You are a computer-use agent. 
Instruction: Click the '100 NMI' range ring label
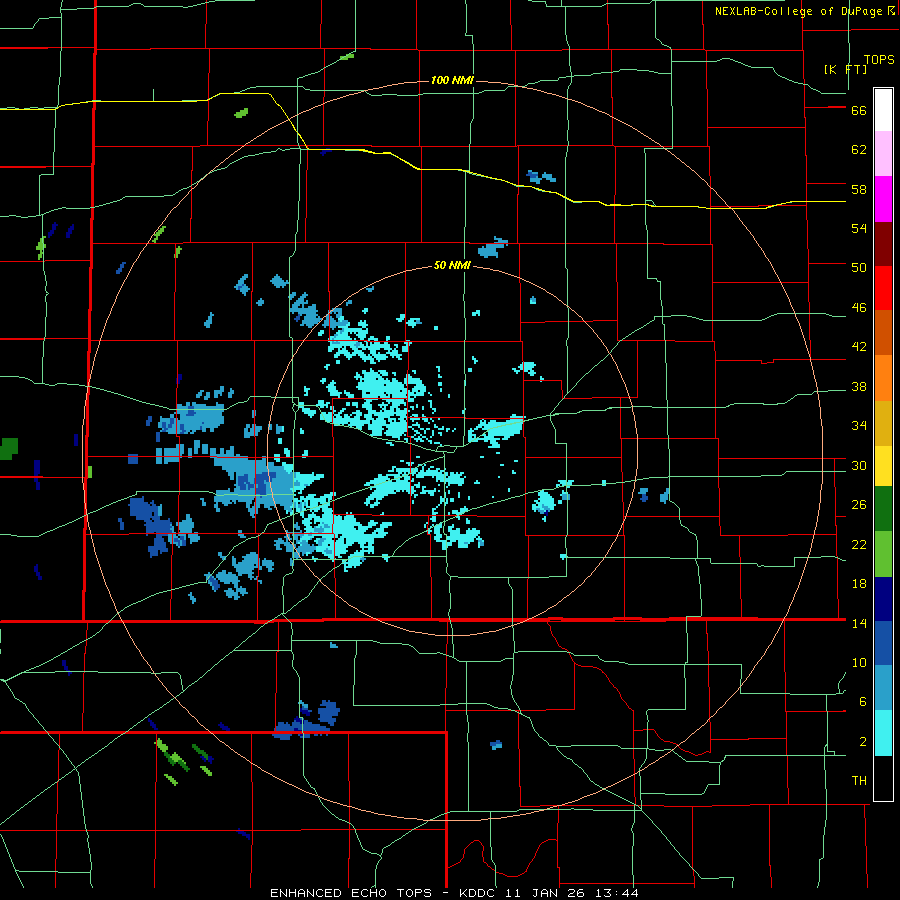[452, 80]
